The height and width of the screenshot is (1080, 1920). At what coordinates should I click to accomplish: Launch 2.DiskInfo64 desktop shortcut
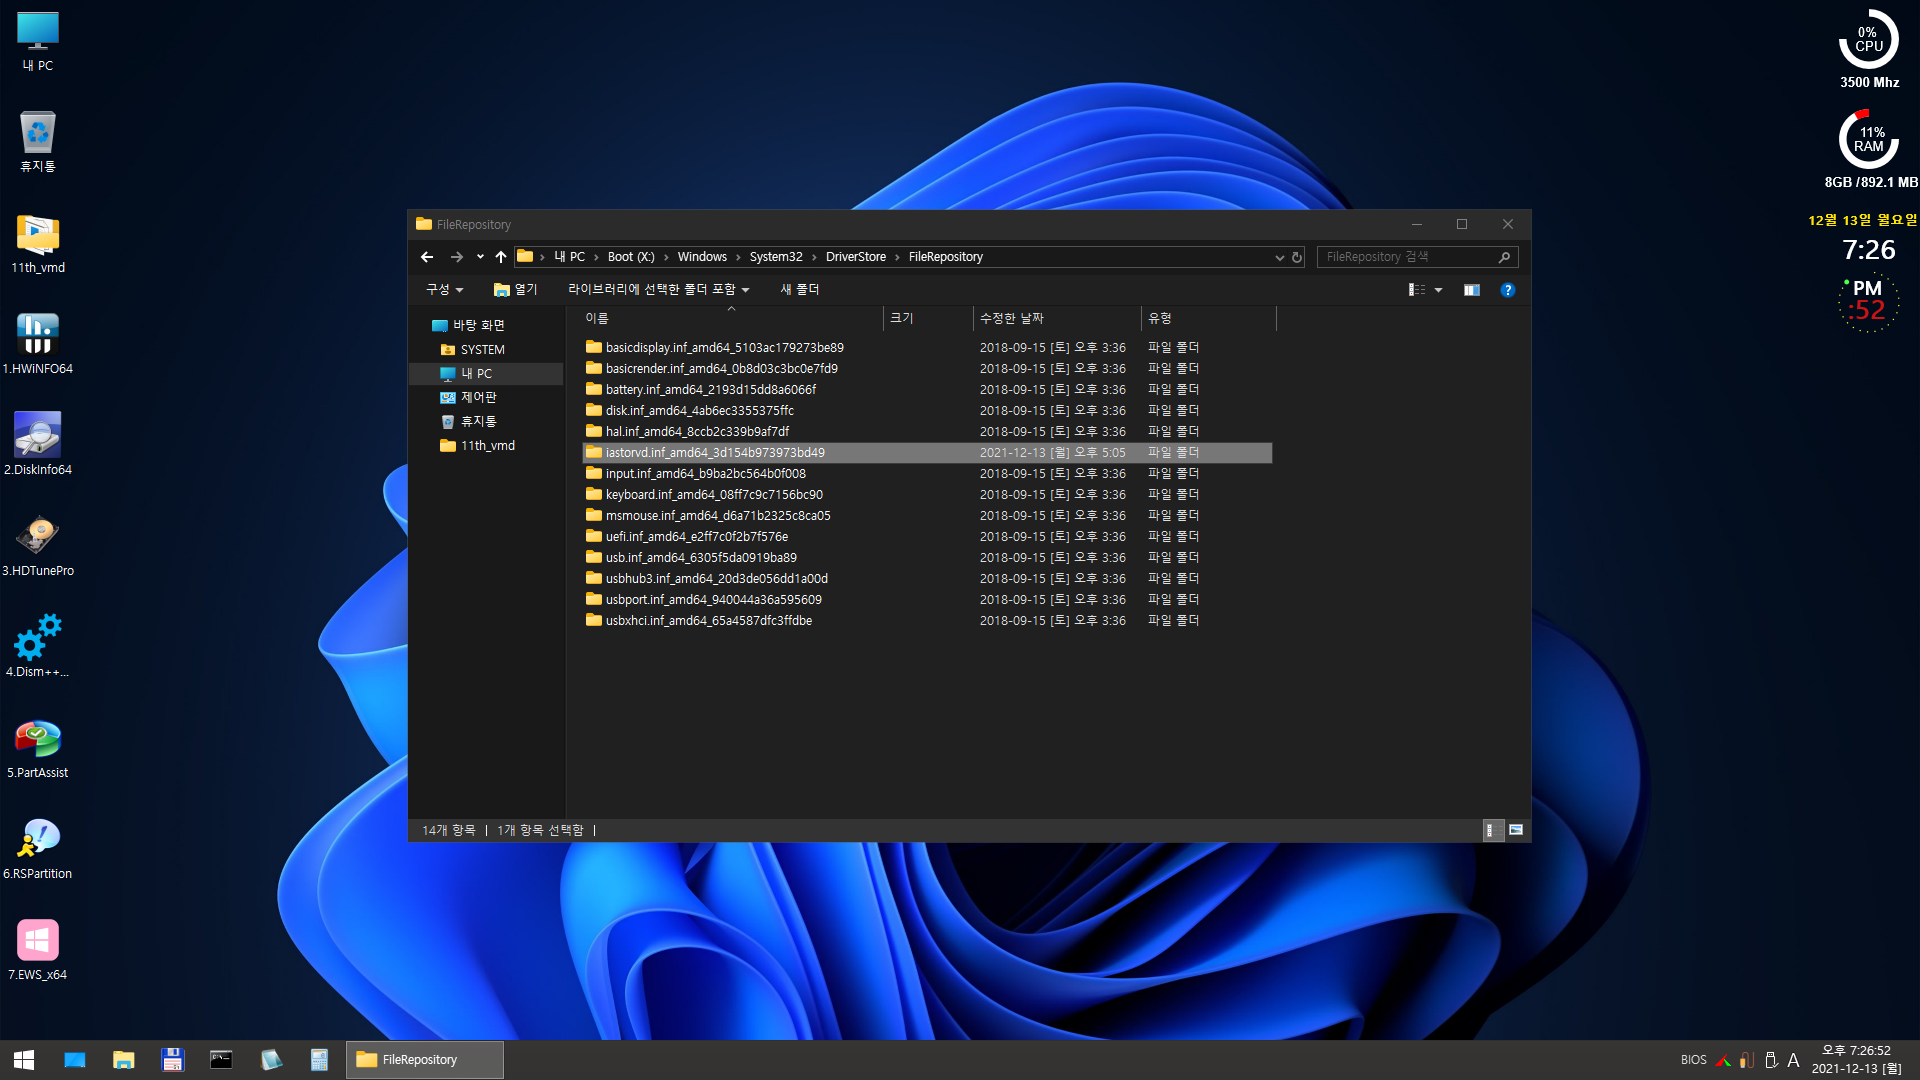point(38,445)
